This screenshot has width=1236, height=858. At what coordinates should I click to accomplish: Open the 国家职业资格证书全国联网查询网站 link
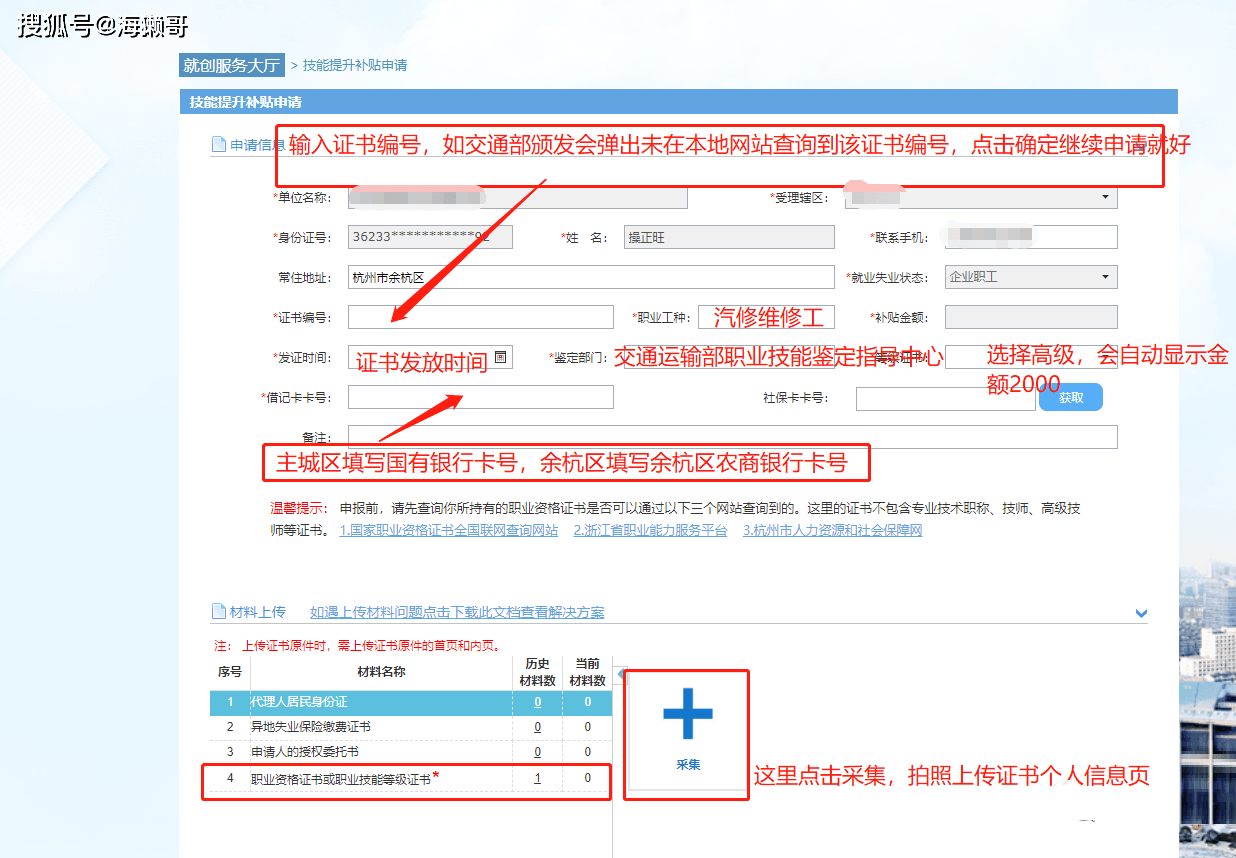[x=448, y=531]
